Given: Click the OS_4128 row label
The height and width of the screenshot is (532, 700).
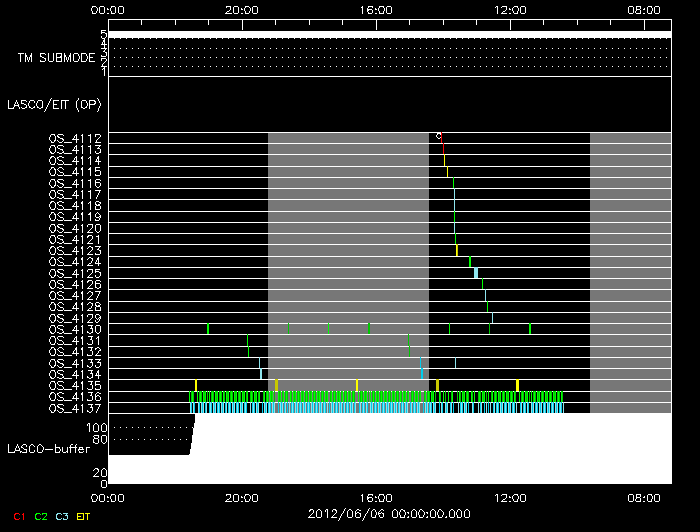Looking at the screenshot, I should 75,307.
